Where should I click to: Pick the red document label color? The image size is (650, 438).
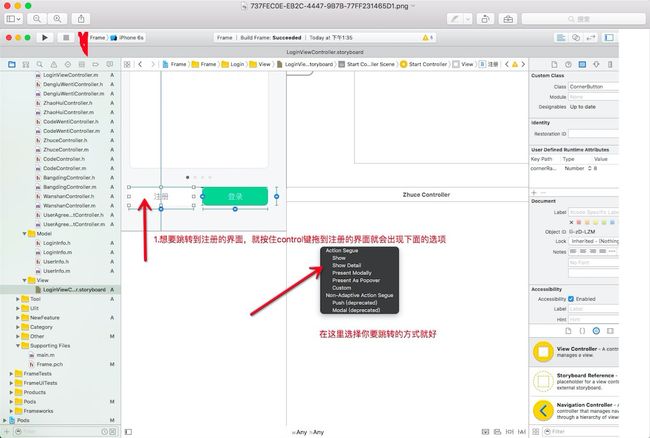pyautogui.click(x=579, y=222)
